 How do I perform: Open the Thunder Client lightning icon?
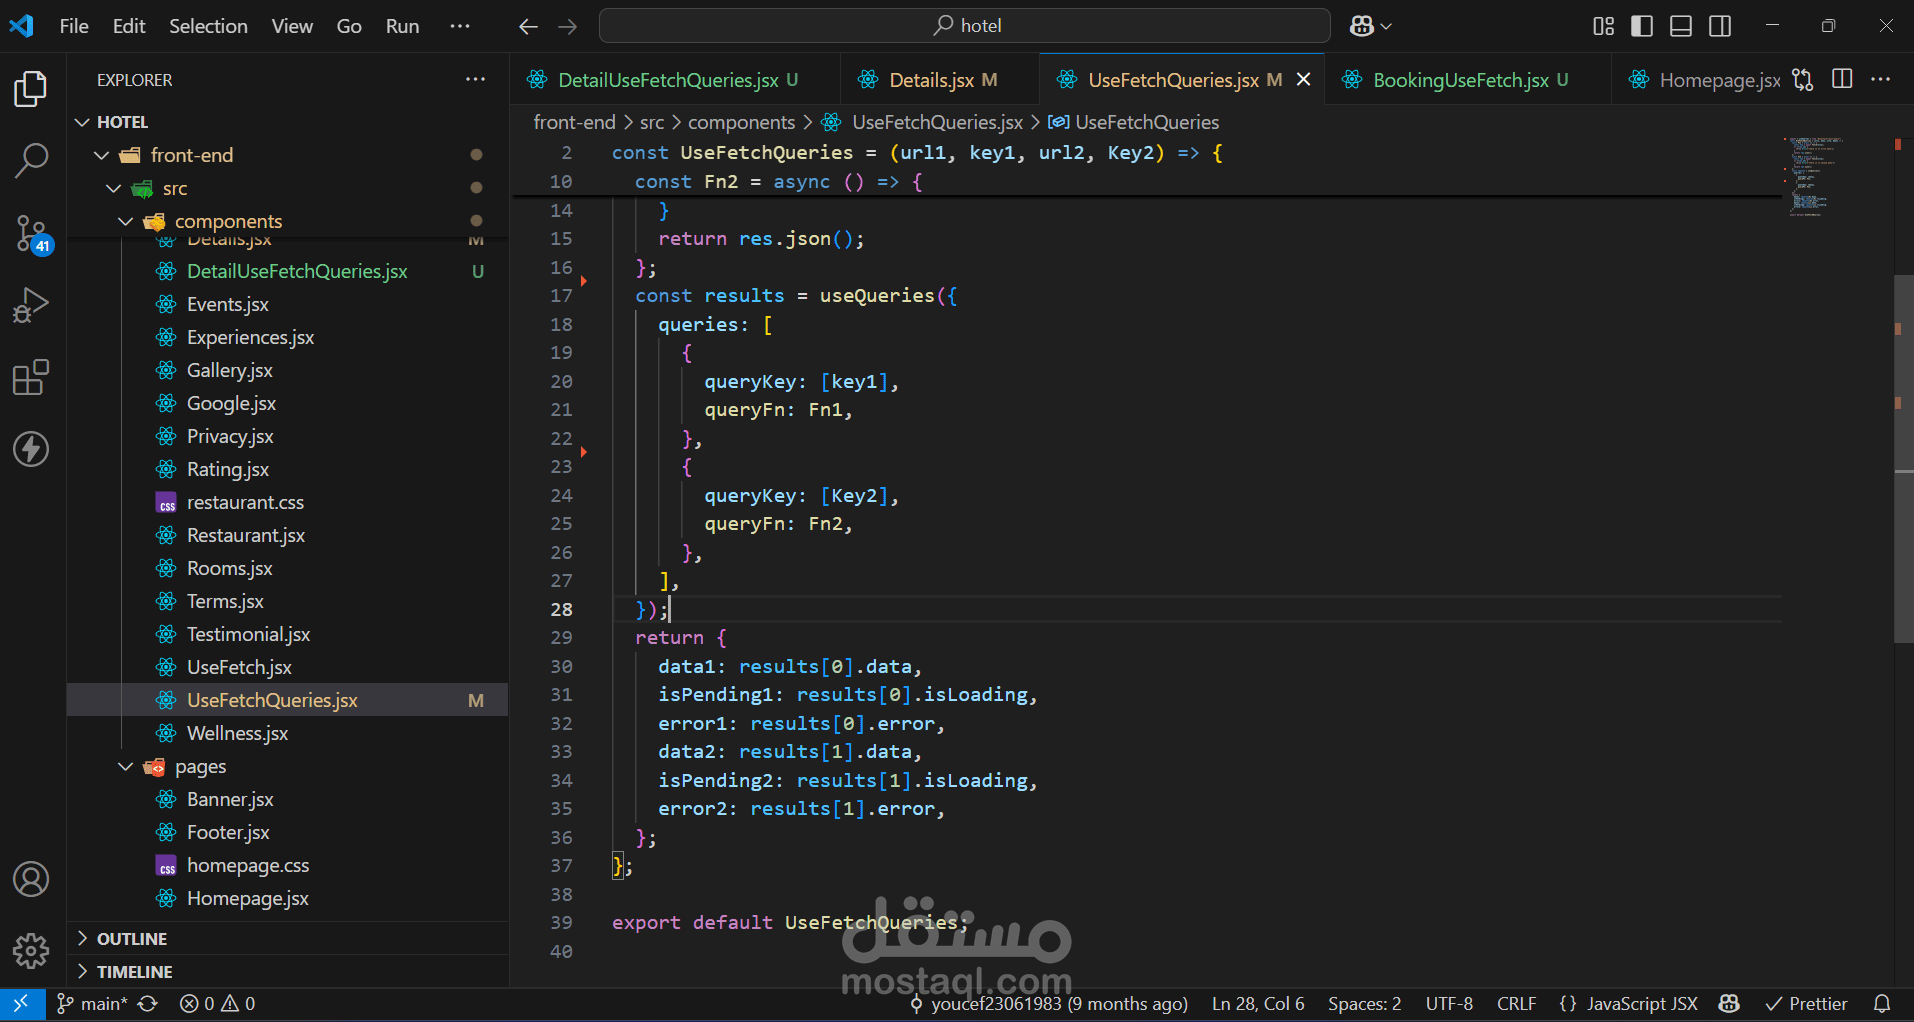tap(31, 450)
